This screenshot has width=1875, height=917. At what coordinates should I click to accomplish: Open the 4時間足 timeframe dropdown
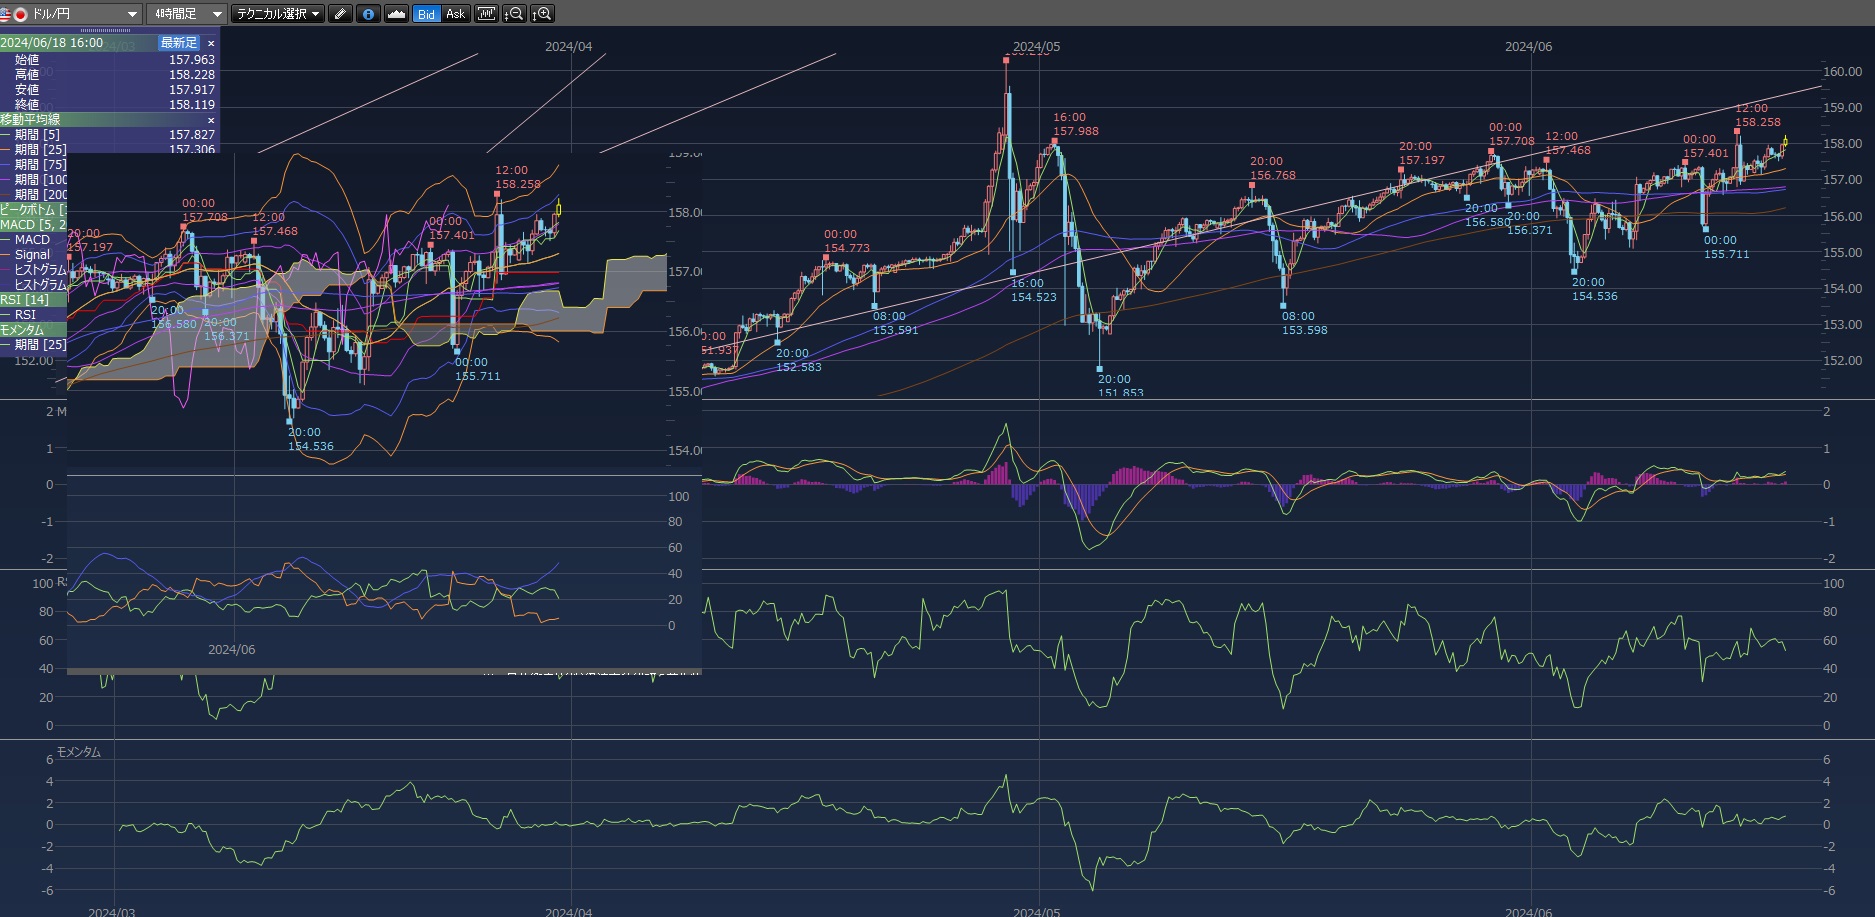tap(186, 14)
